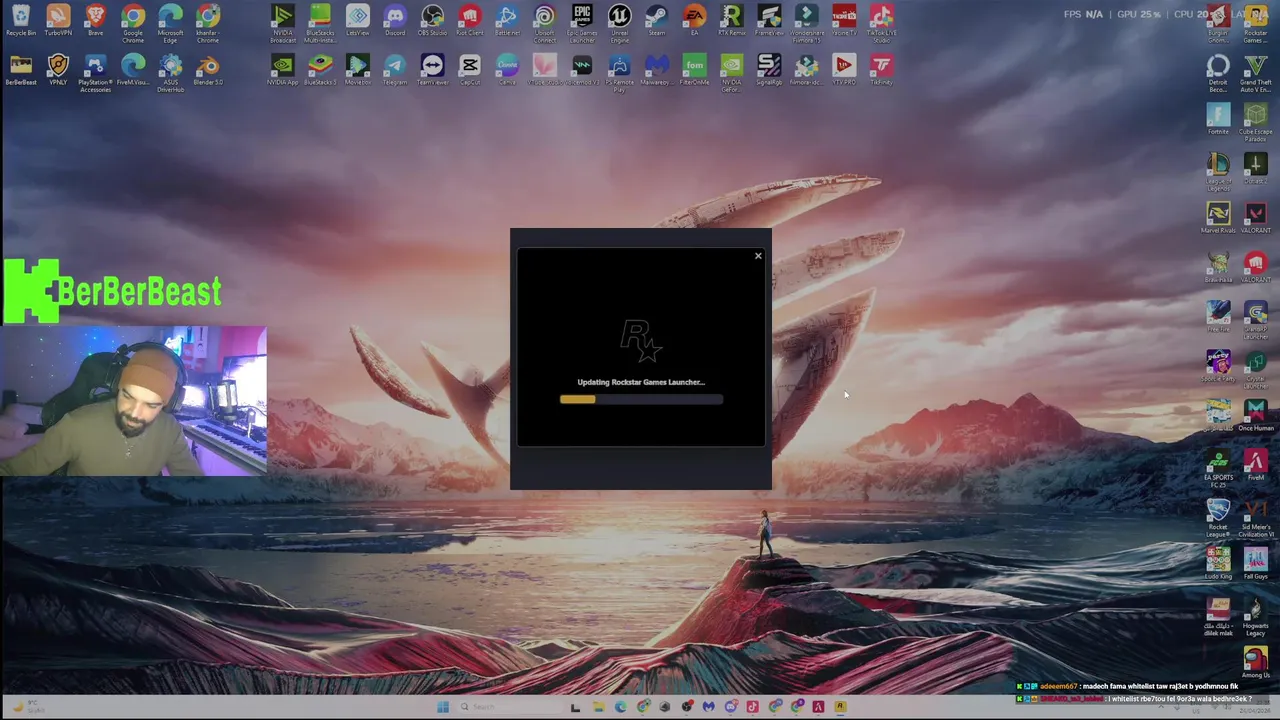Open the Riot Client shortcut
The image size is (1280, 720).
click(469, 21)
